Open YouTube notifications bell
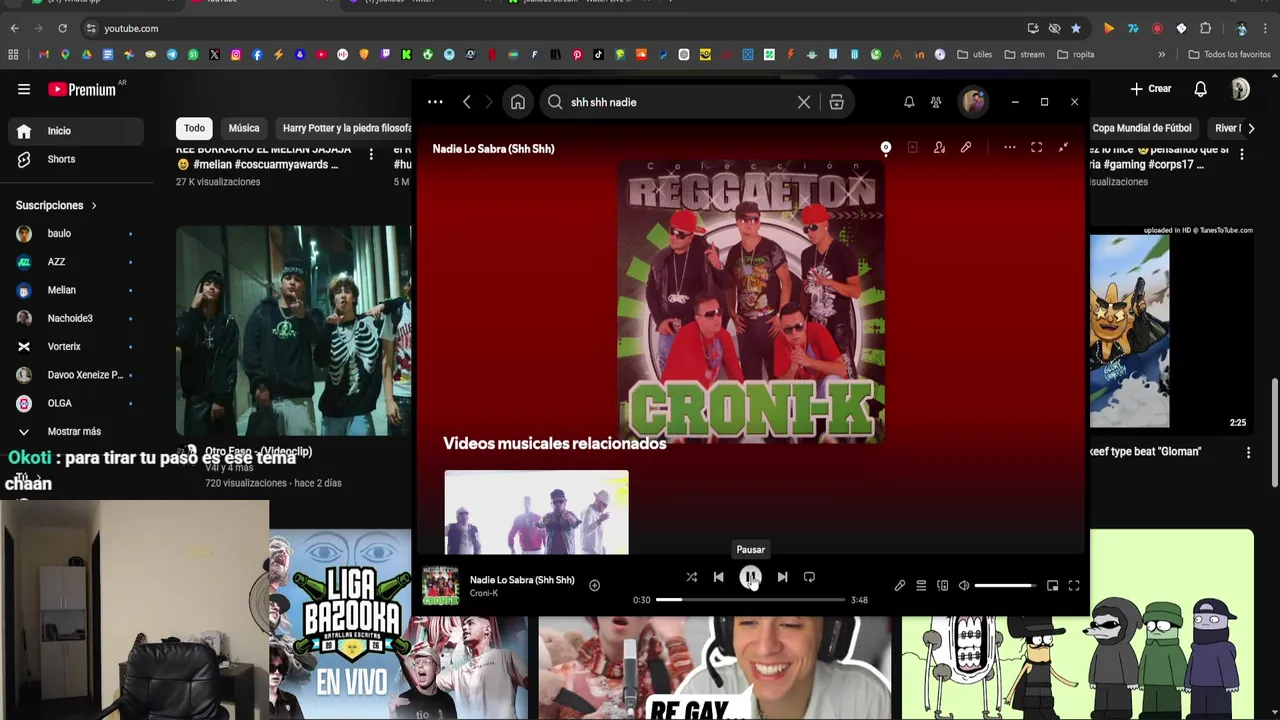The width and height of the screenshot is (1280, 720). click(1201, 89)
